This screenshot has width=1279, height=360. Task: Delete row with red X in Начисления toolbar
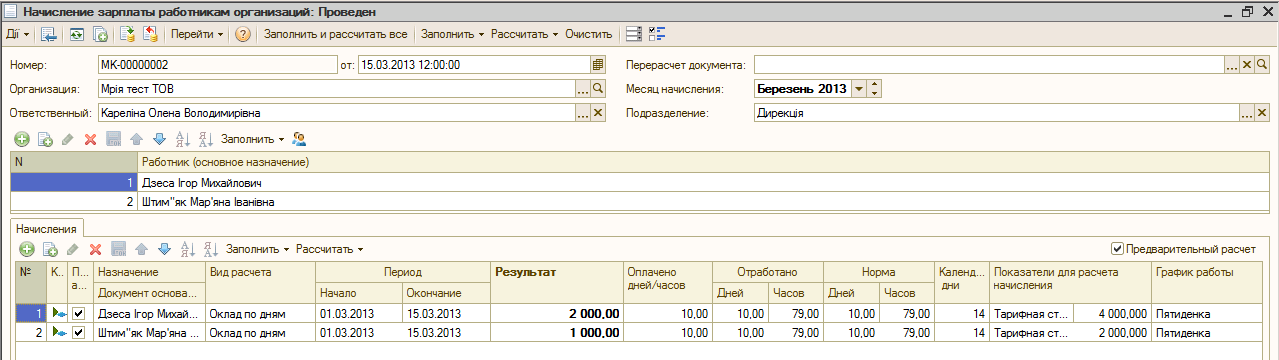[x=96, y=249]
